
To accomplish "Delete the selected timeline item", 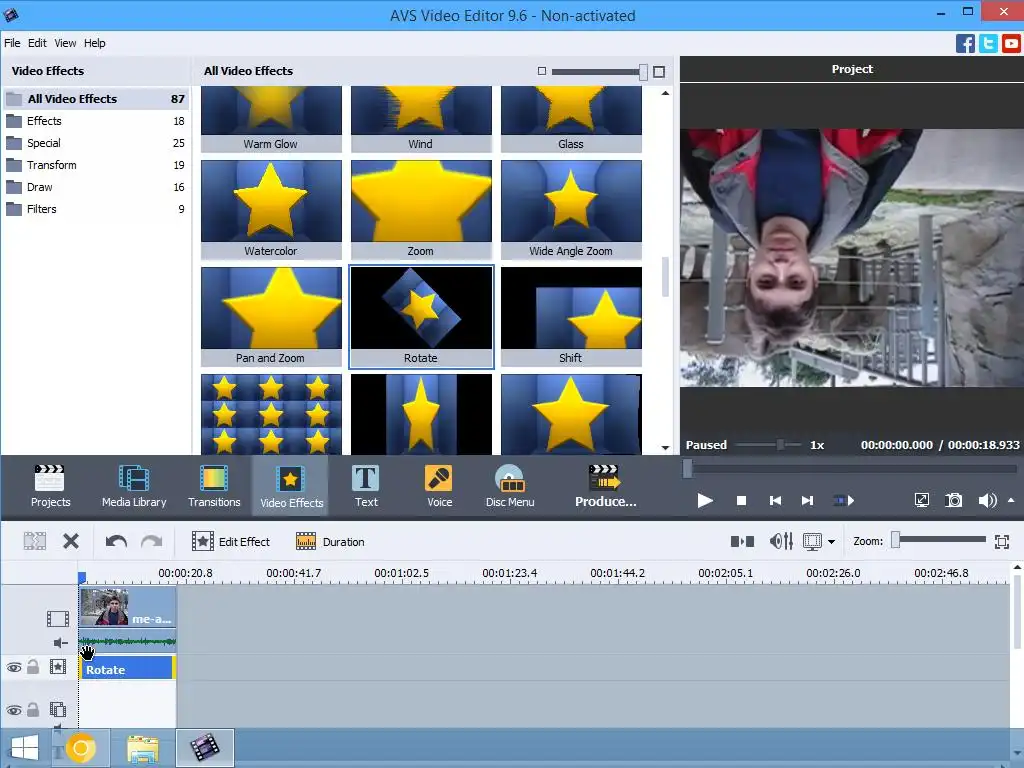I will click(71, 541).
